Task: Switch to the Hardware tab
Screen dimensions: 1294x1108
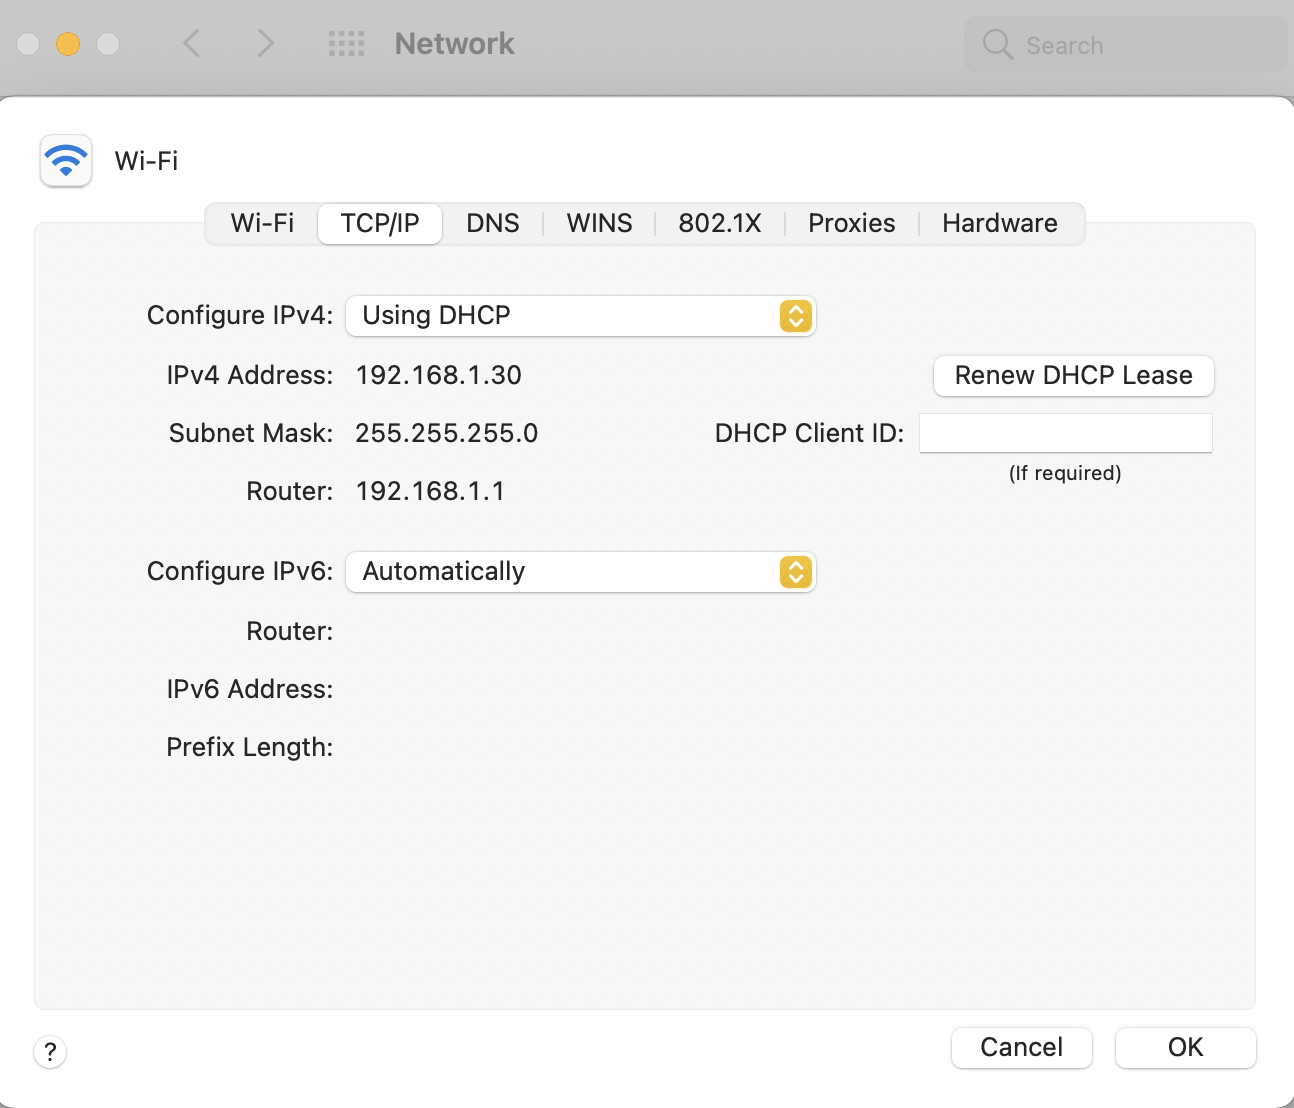Action: tap(1000, 223)
